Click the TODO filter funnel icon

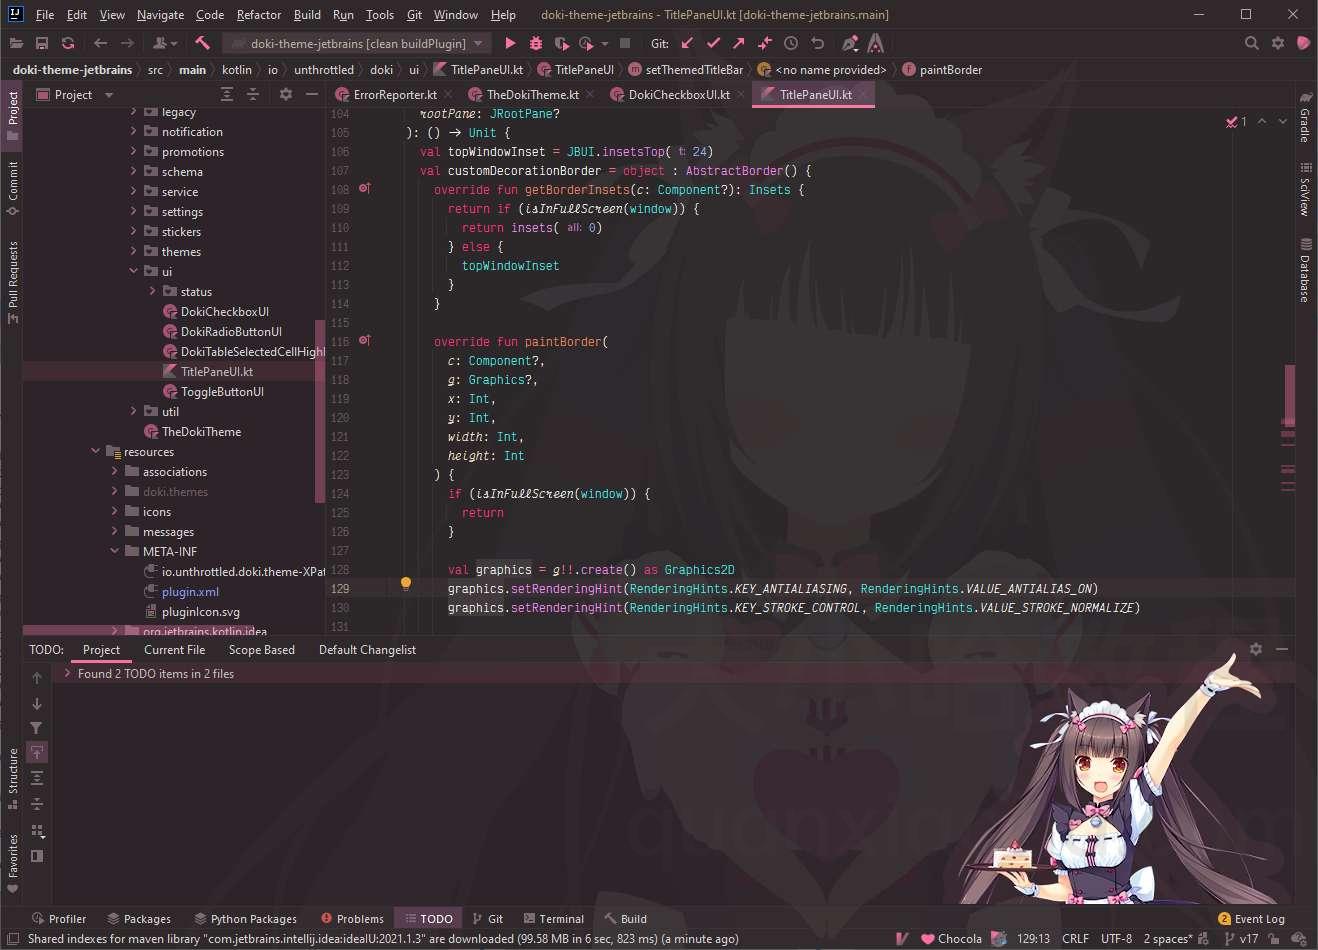(x=37, y=728)
